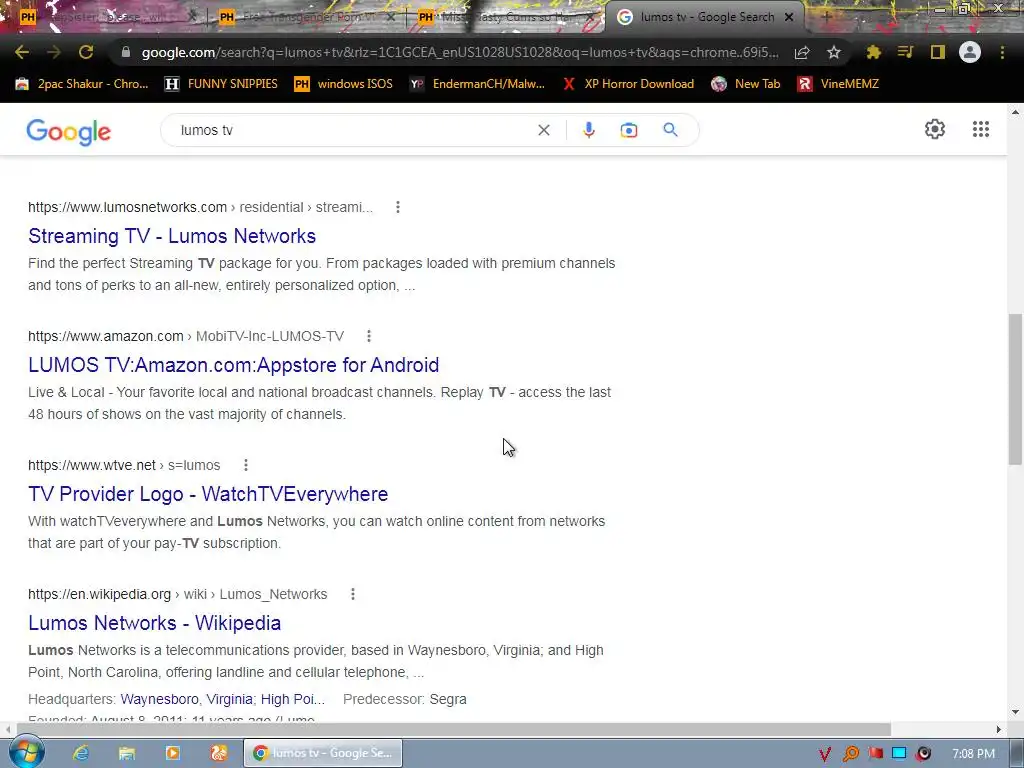The width and height of the screenshot is (1024, 768).
Task: Open Chrome's three-dot menu
Action: point(1002,52)
